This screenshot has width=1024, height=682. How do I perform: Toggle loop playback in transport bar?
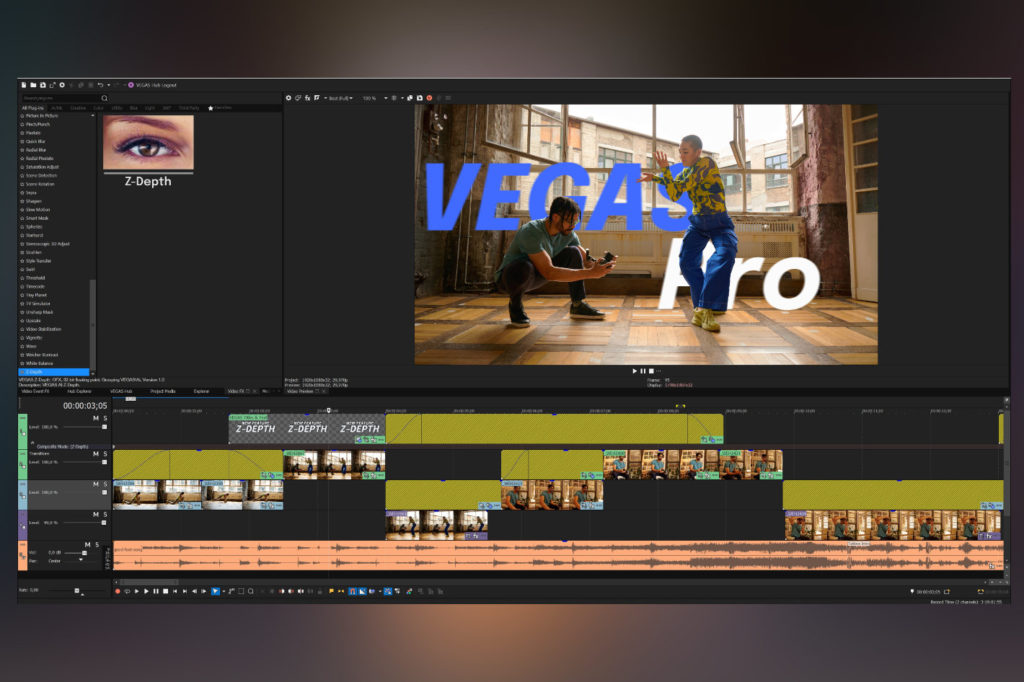[x=127, y=591]
